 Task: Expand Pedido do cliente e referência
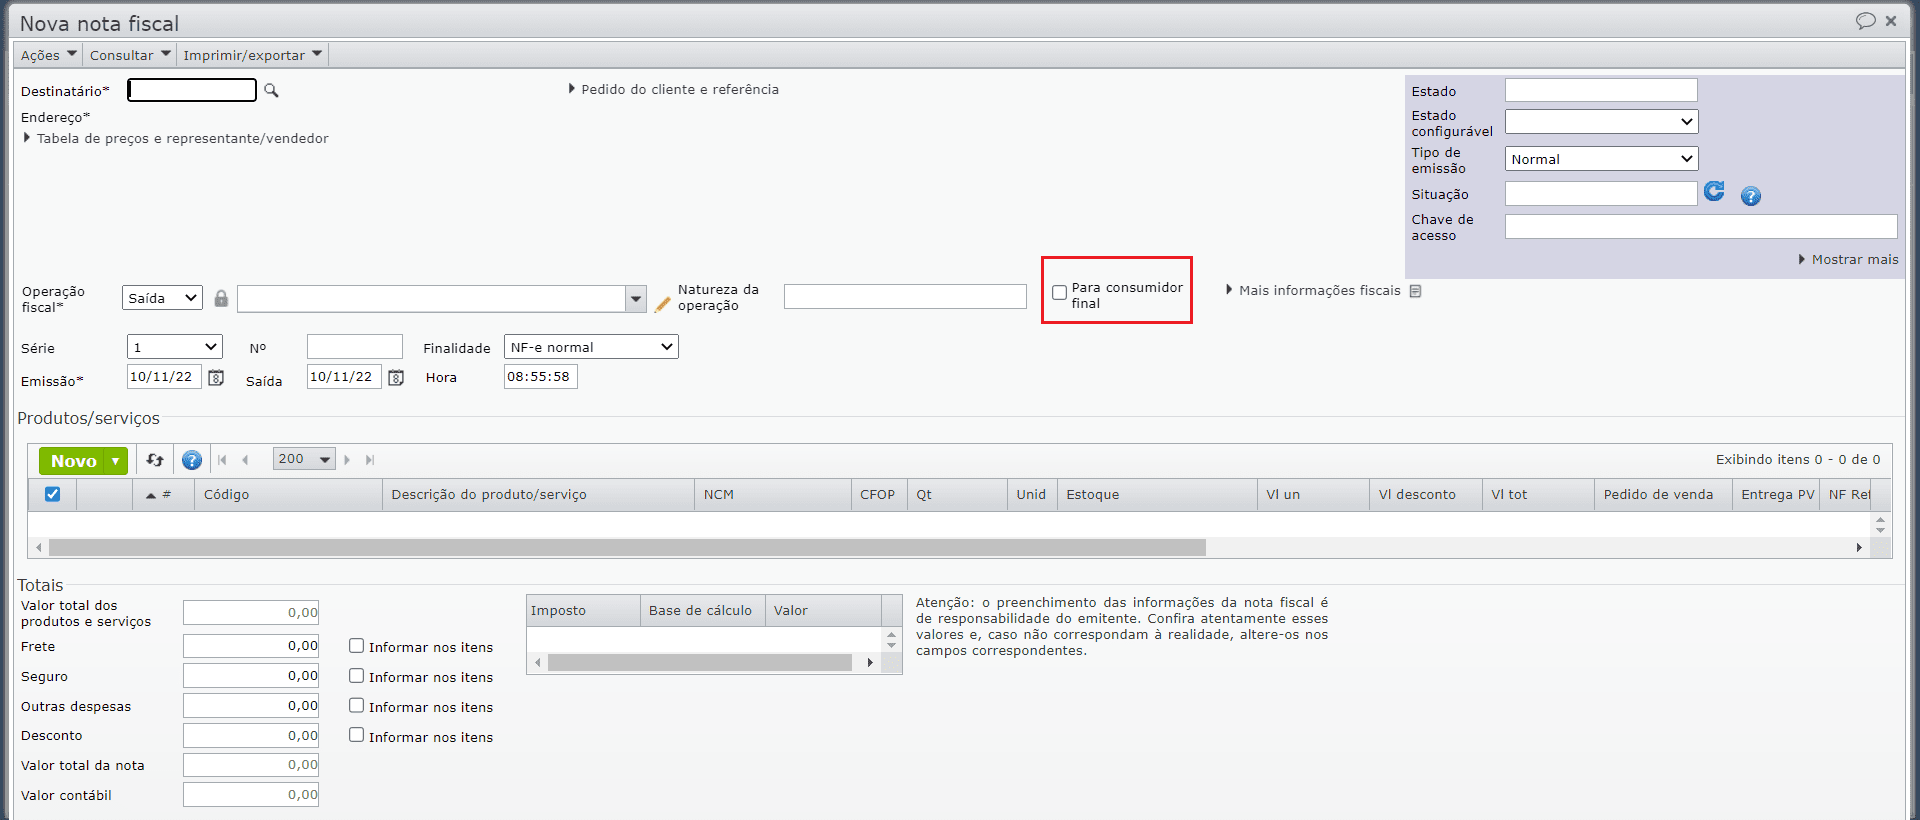pyautogui.click(x=674, y=89)
